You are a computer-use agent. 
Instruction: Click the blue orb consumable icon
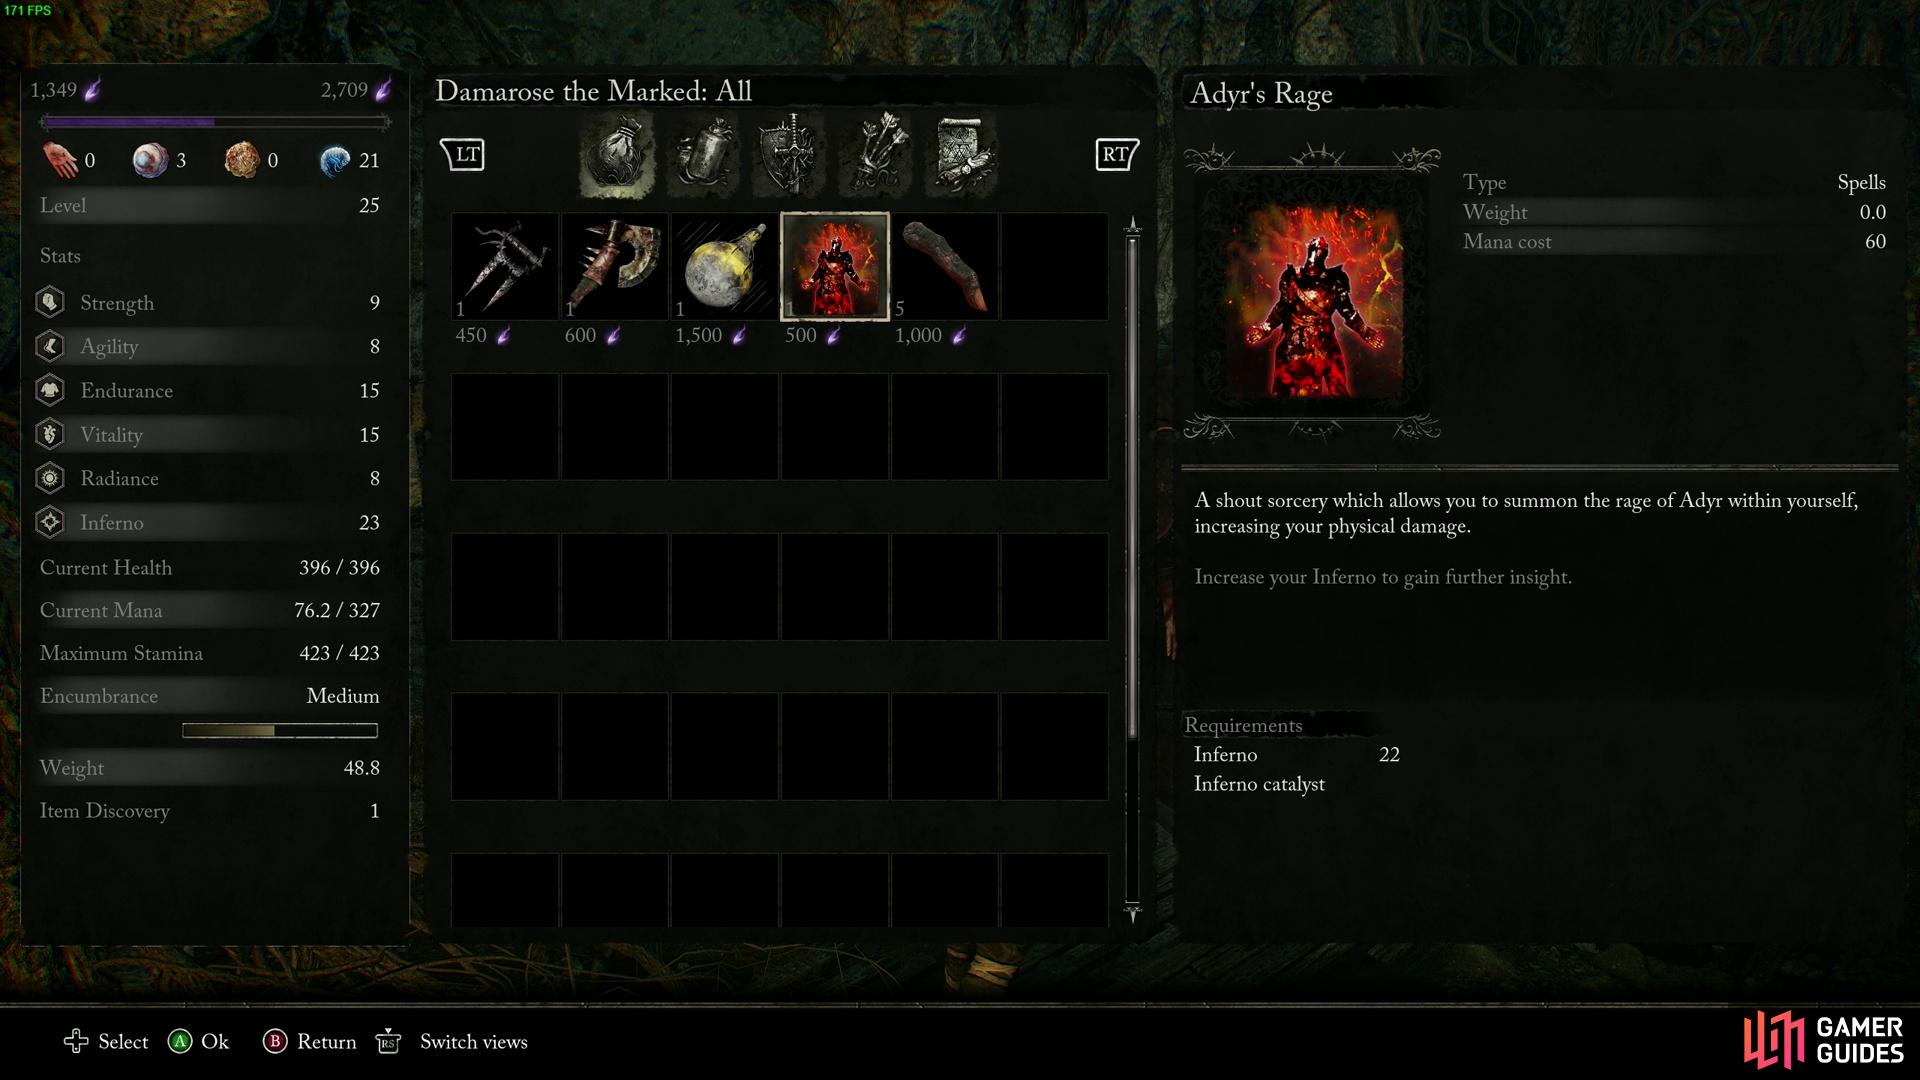pyautogui.click(x=326, y=158)
